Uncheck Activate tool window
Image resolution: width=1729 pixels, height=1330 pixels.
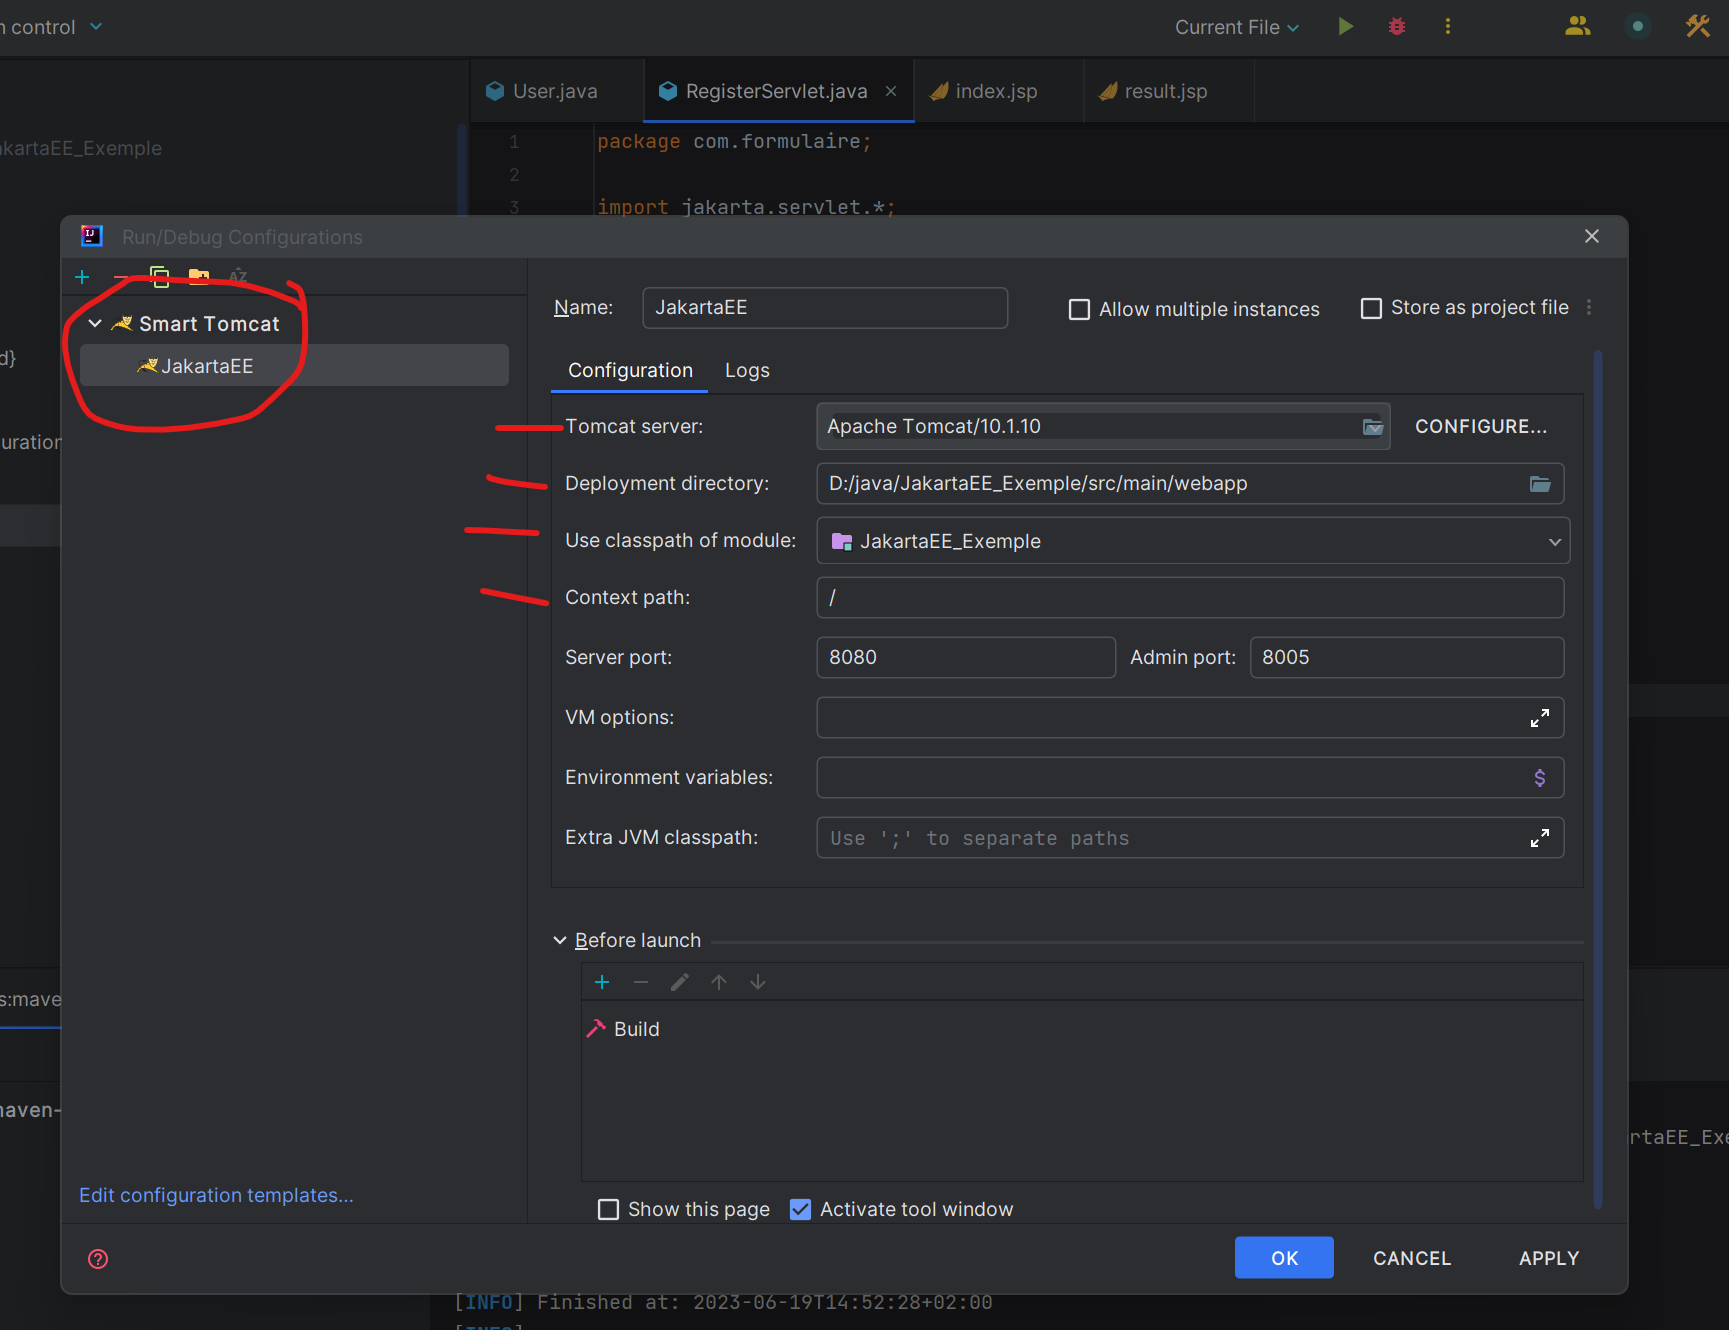tap(800, 1210)
